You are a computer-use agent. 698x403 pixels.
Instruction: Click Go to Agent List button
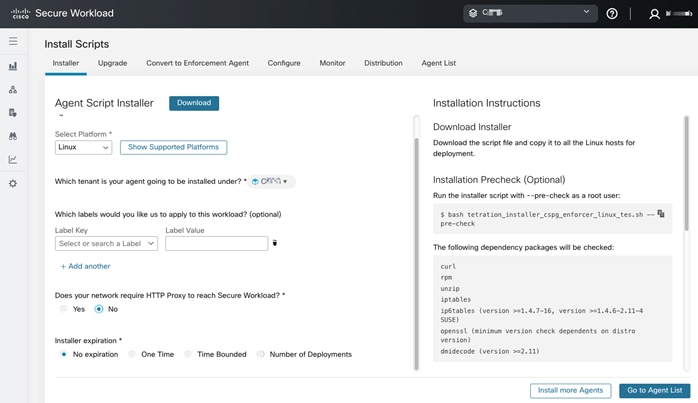click(654, 391)
